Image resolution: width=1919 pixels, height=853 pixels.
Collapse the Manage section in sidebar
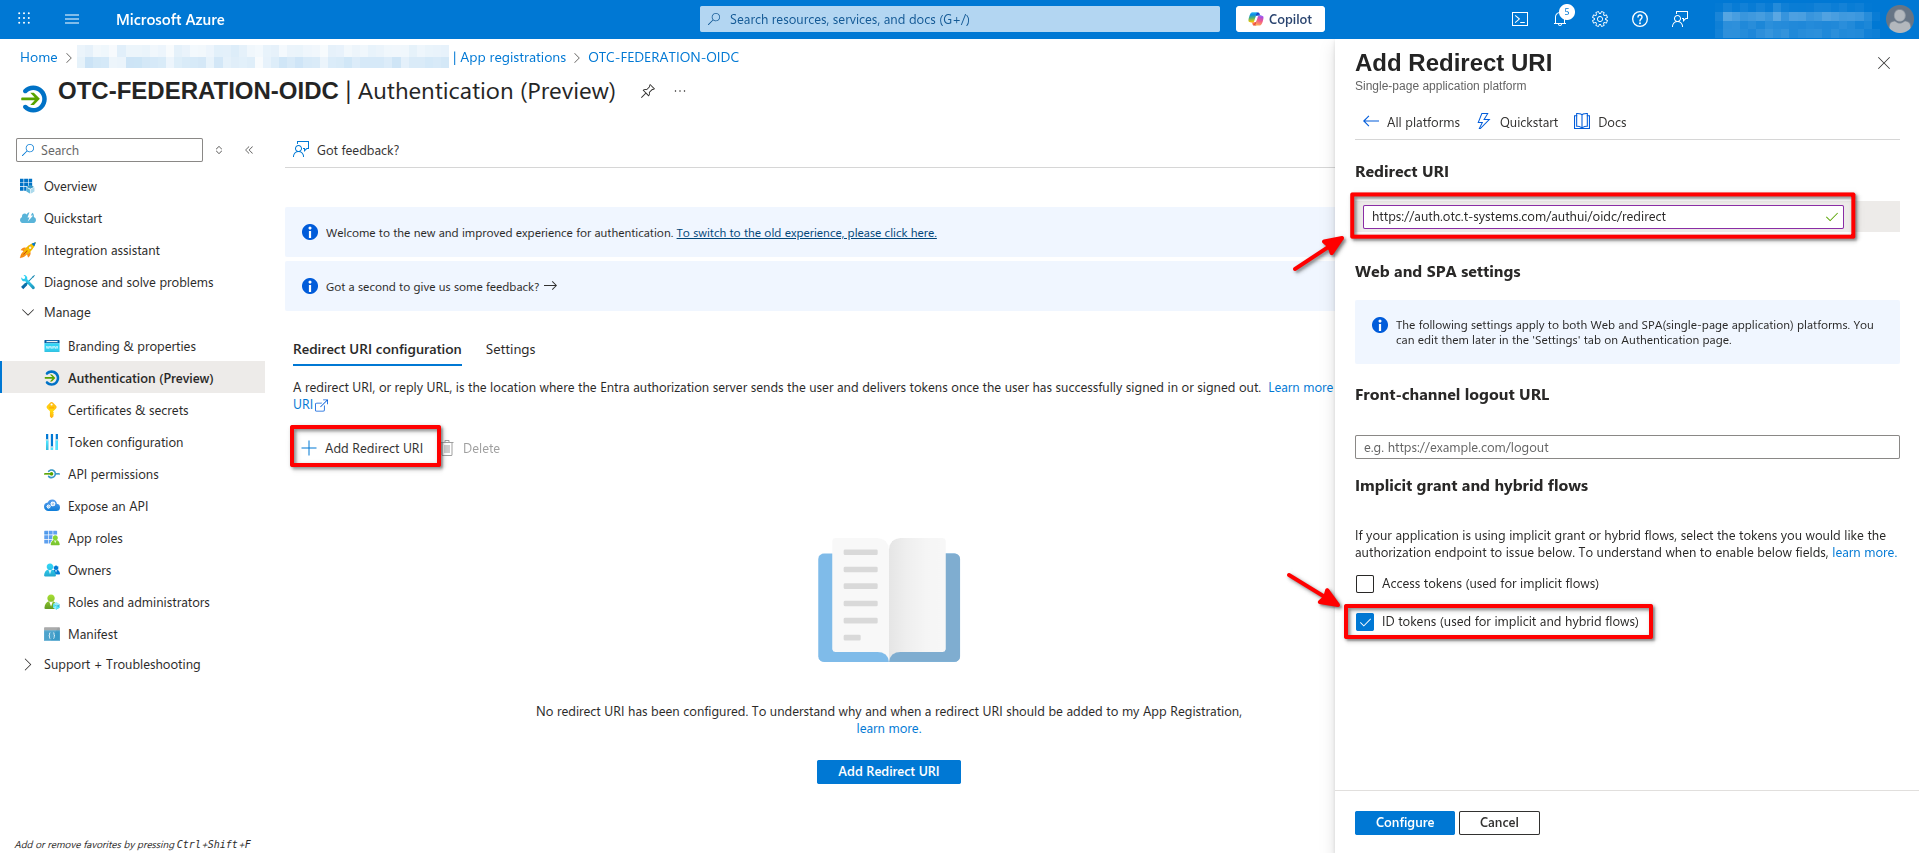pos(28,313)
